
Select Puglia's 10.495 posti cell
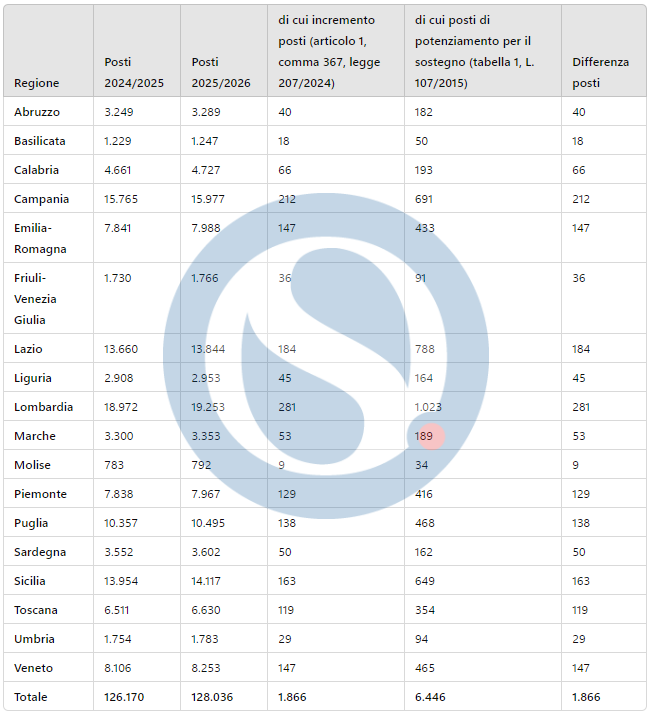pyautogui.click(x=211, y=523)
